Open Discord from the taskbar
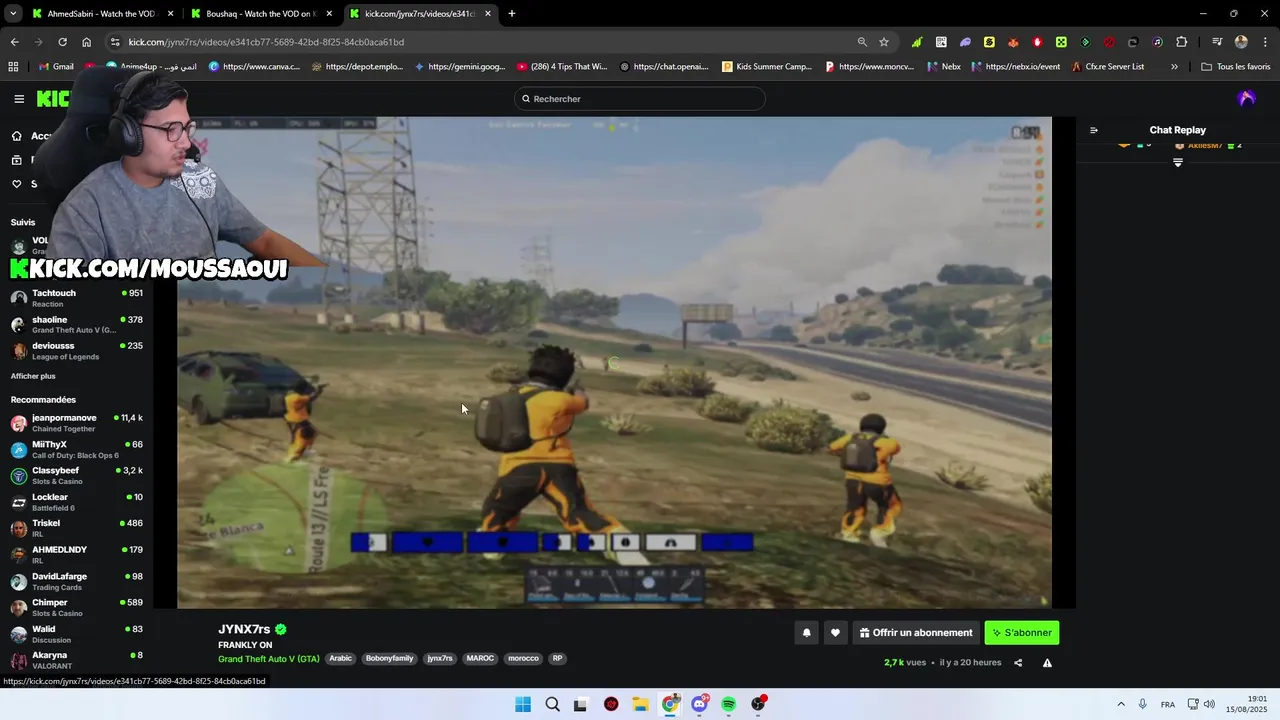This screenshot has width=1280, height=720. tap(699, 704)
